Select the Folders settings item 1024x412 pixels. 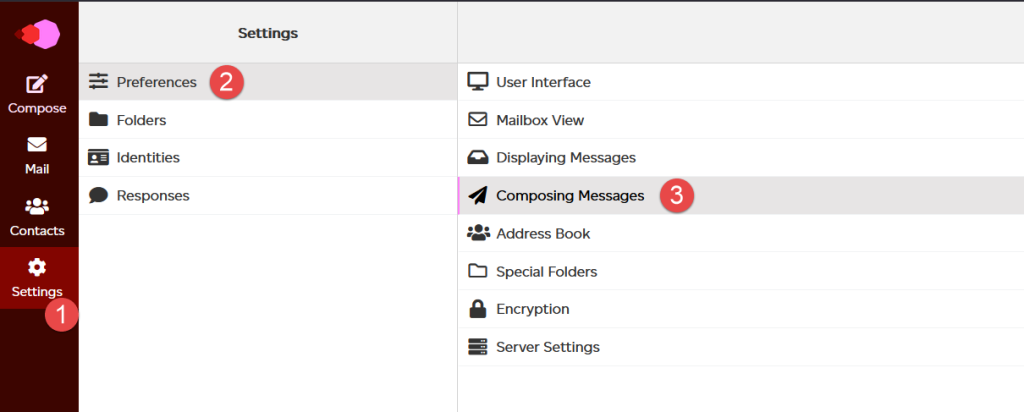pos(268,120)
